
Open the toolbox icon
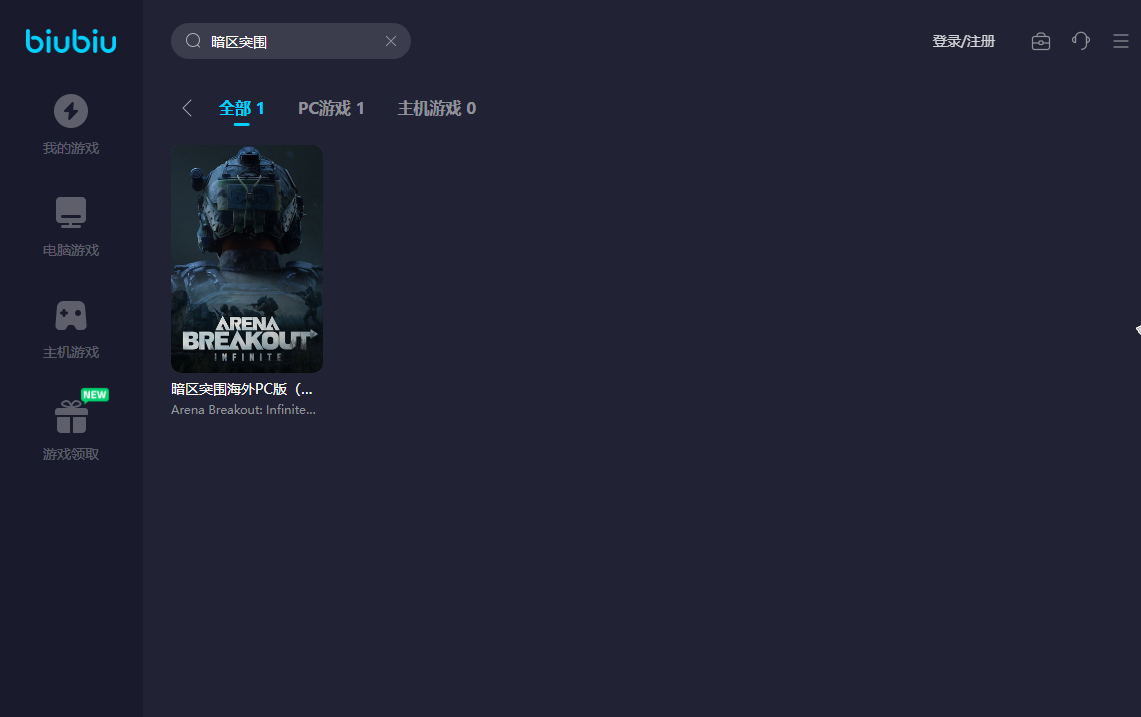(1041, 41)
